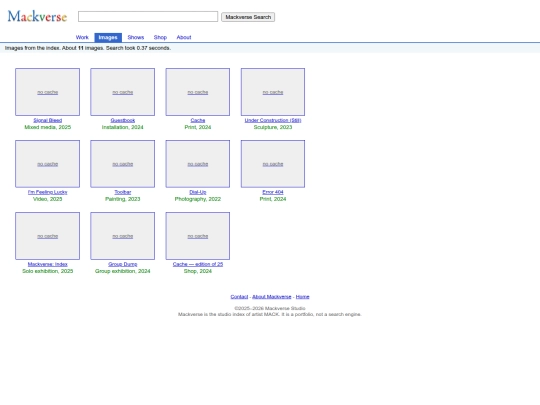The width and height of the screenshot is (540, 405).
Task: Focus the search text field
Action: (148, 17)
